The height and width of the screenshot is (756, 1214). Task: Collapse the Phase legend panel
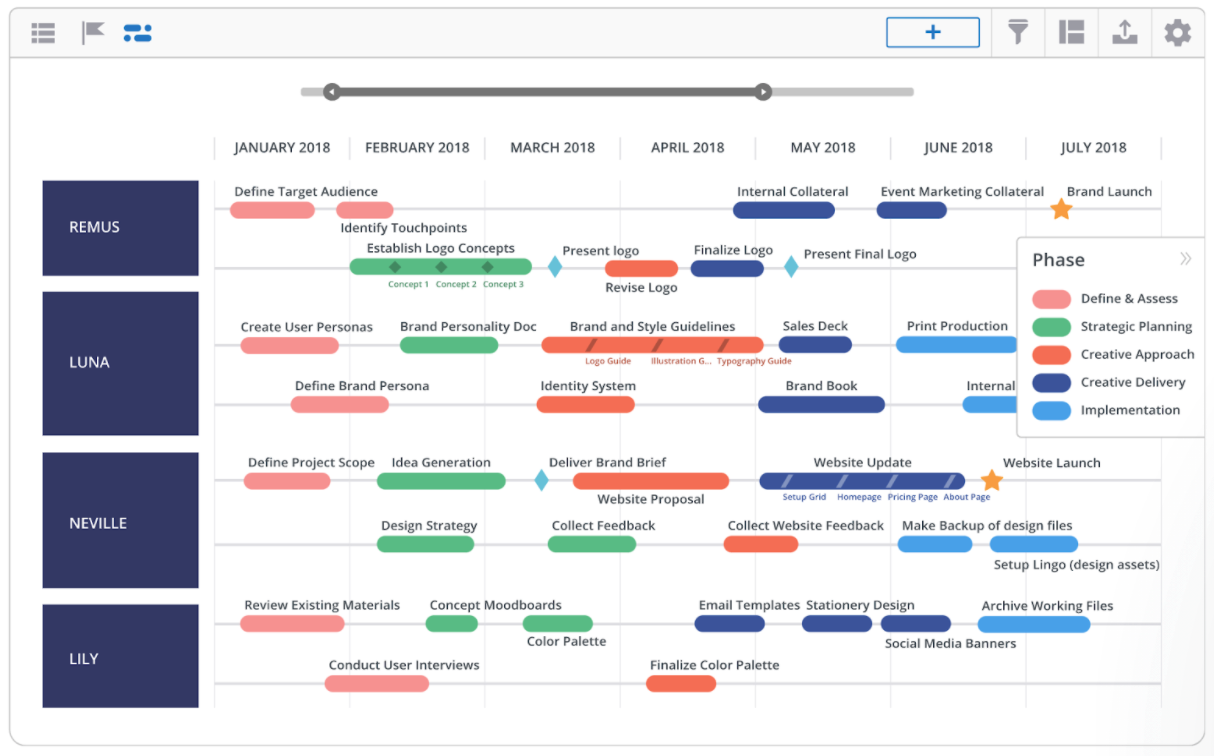[1186, 258]
